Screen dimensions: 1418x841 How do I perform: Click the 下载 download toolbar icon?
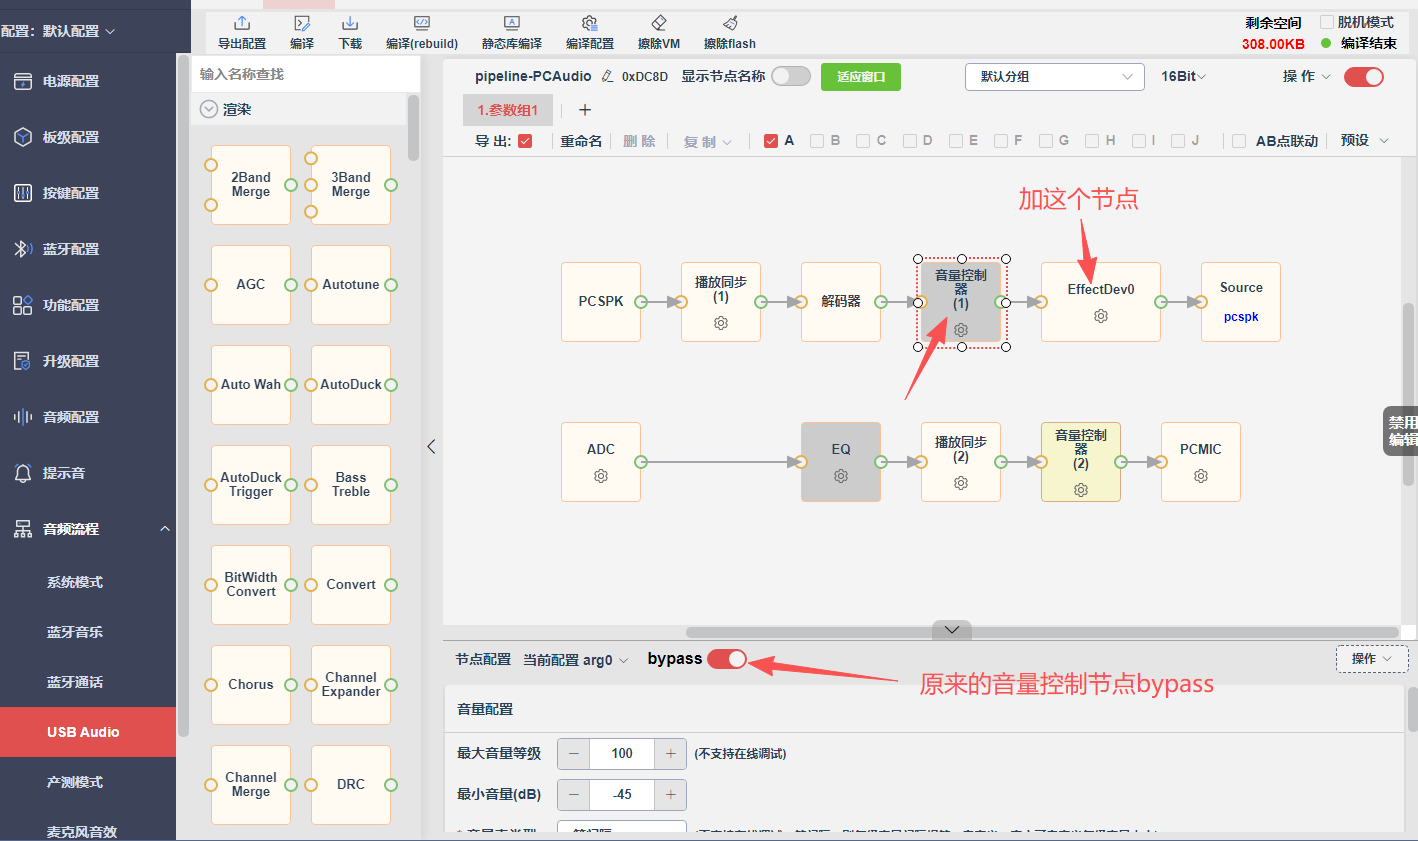[x=350, y=23]
